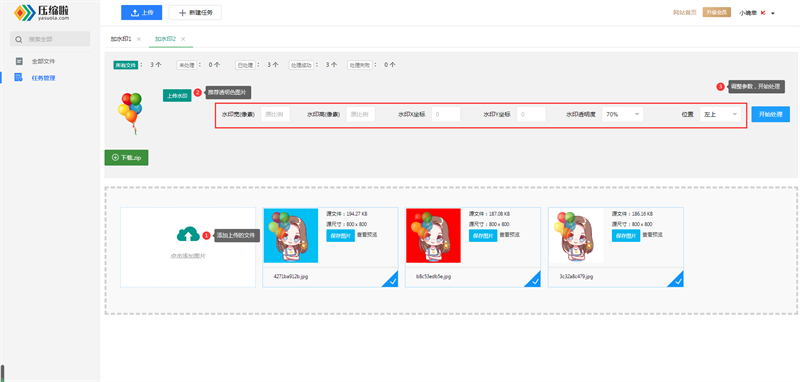
Task: Close the 加水印1 tab
Action: 139,39
